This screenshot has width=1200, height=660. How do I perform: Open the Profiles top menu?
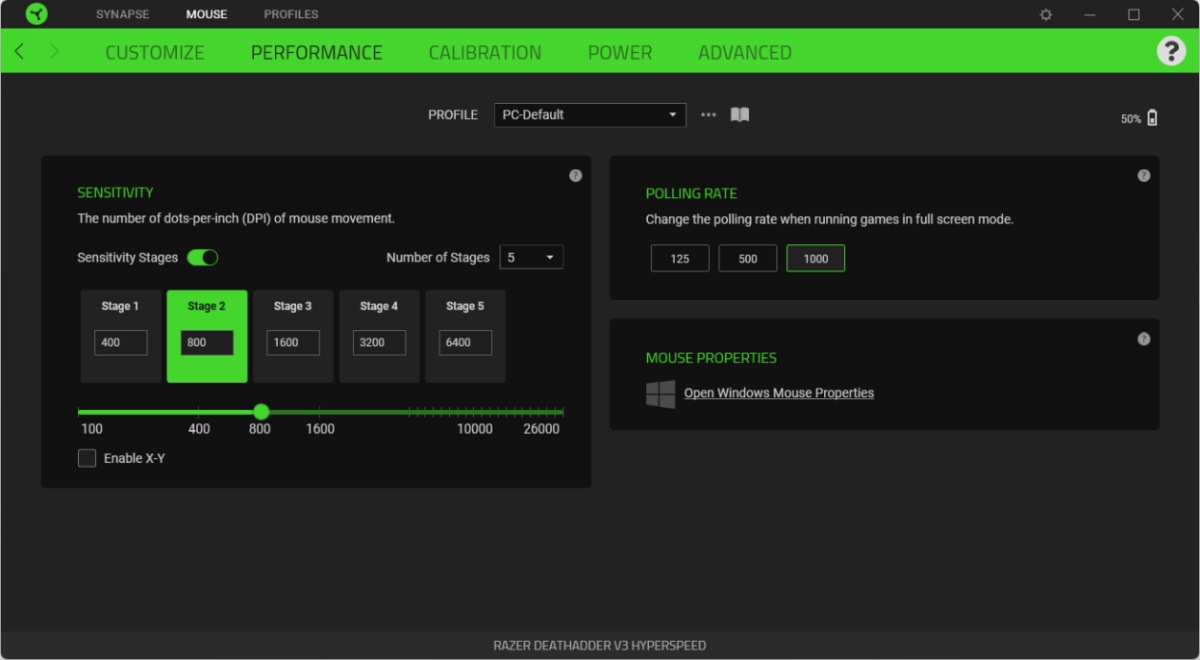tap(291, 14)
